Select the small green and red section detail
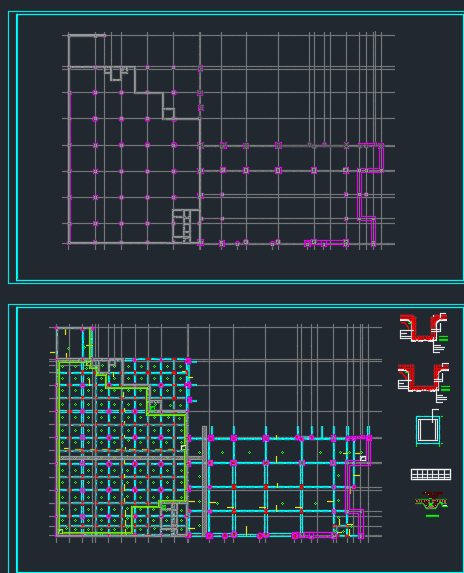This screenshot has width=464, height=573. (x=431, y=504)
